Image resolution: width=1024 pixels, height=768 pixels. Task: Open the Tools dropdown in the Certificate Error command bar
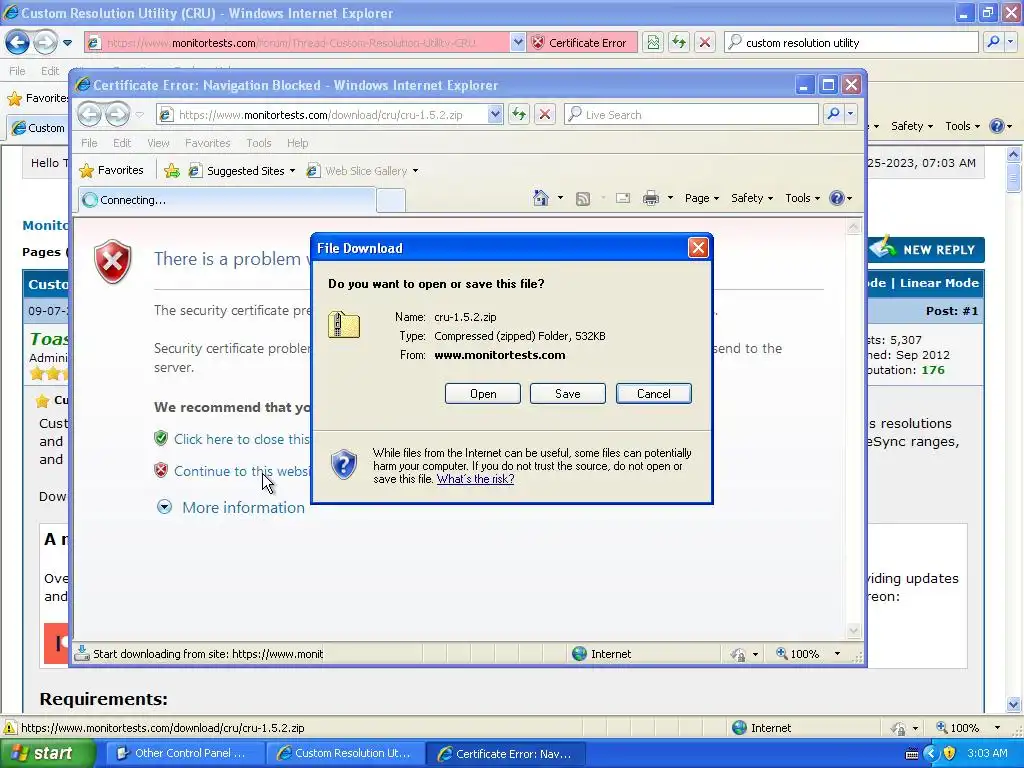(x=802, y=198)
